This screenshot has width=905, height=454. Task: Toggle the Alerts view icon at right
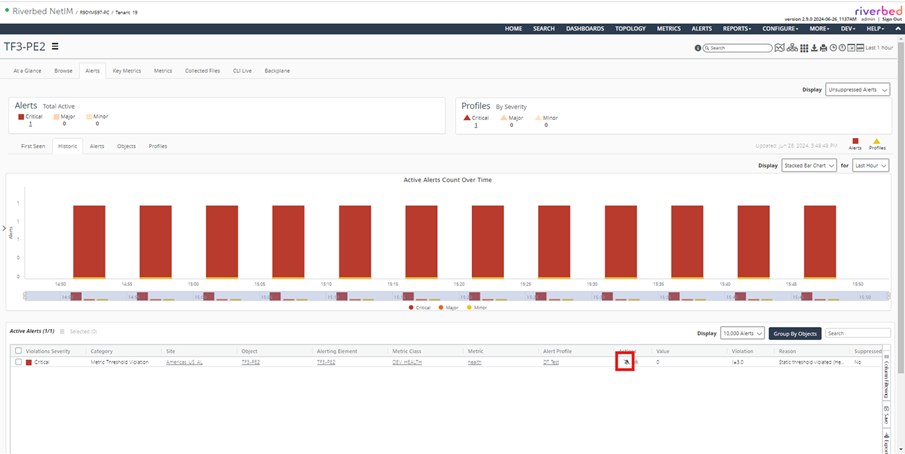pyautogui.click(x=855, y=143)
